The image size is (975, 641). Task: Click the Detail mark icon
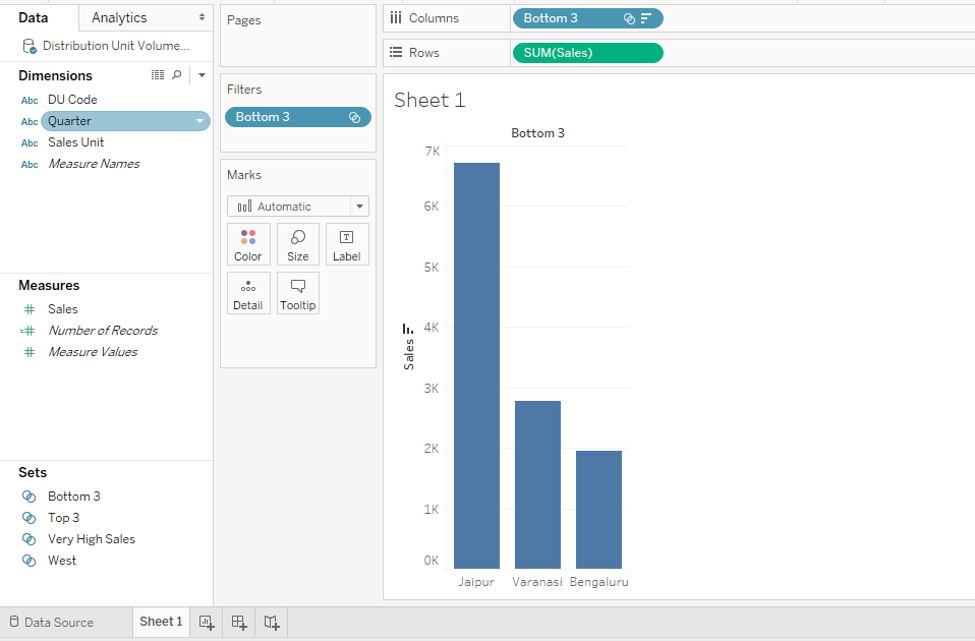click(248, 292)
